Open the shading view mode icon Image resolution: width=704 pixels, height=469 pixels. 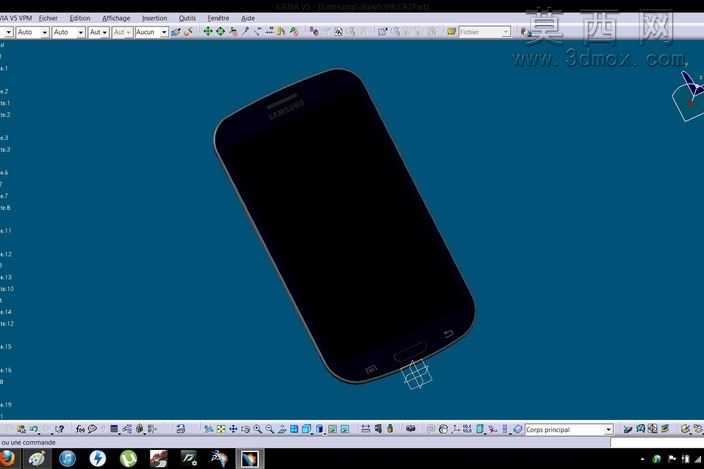click(x=320, y=429)
